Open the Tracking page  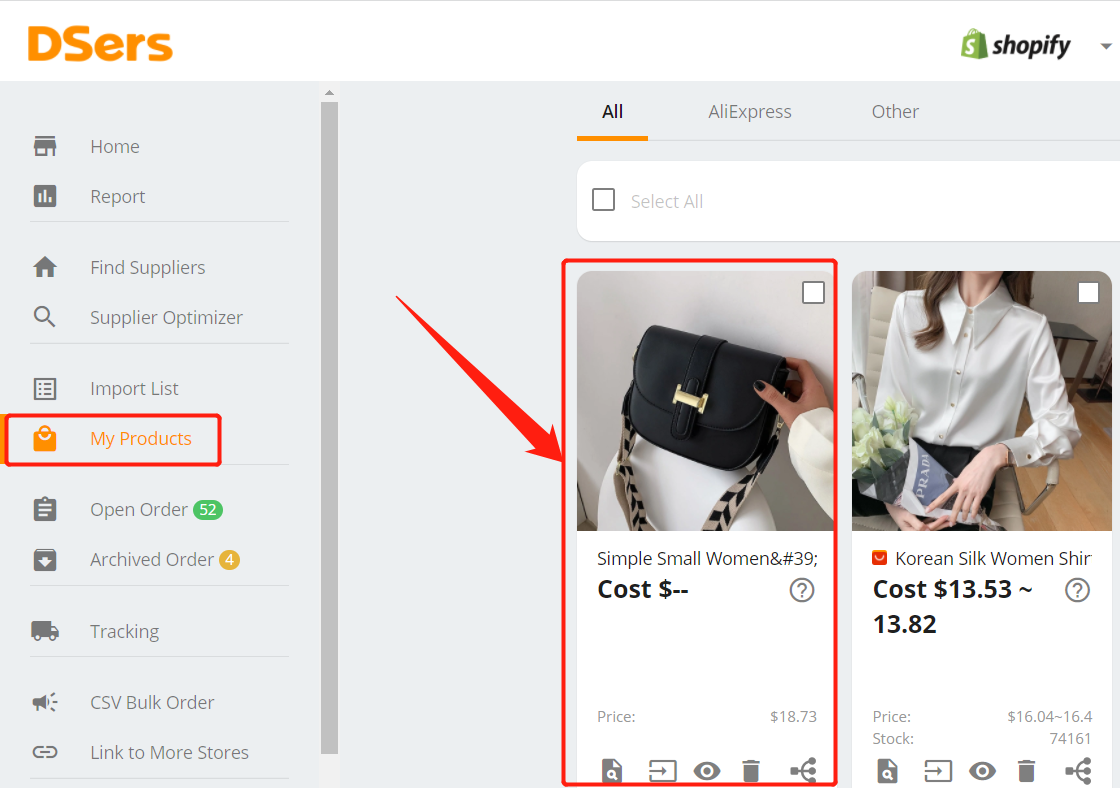[124, 632]
